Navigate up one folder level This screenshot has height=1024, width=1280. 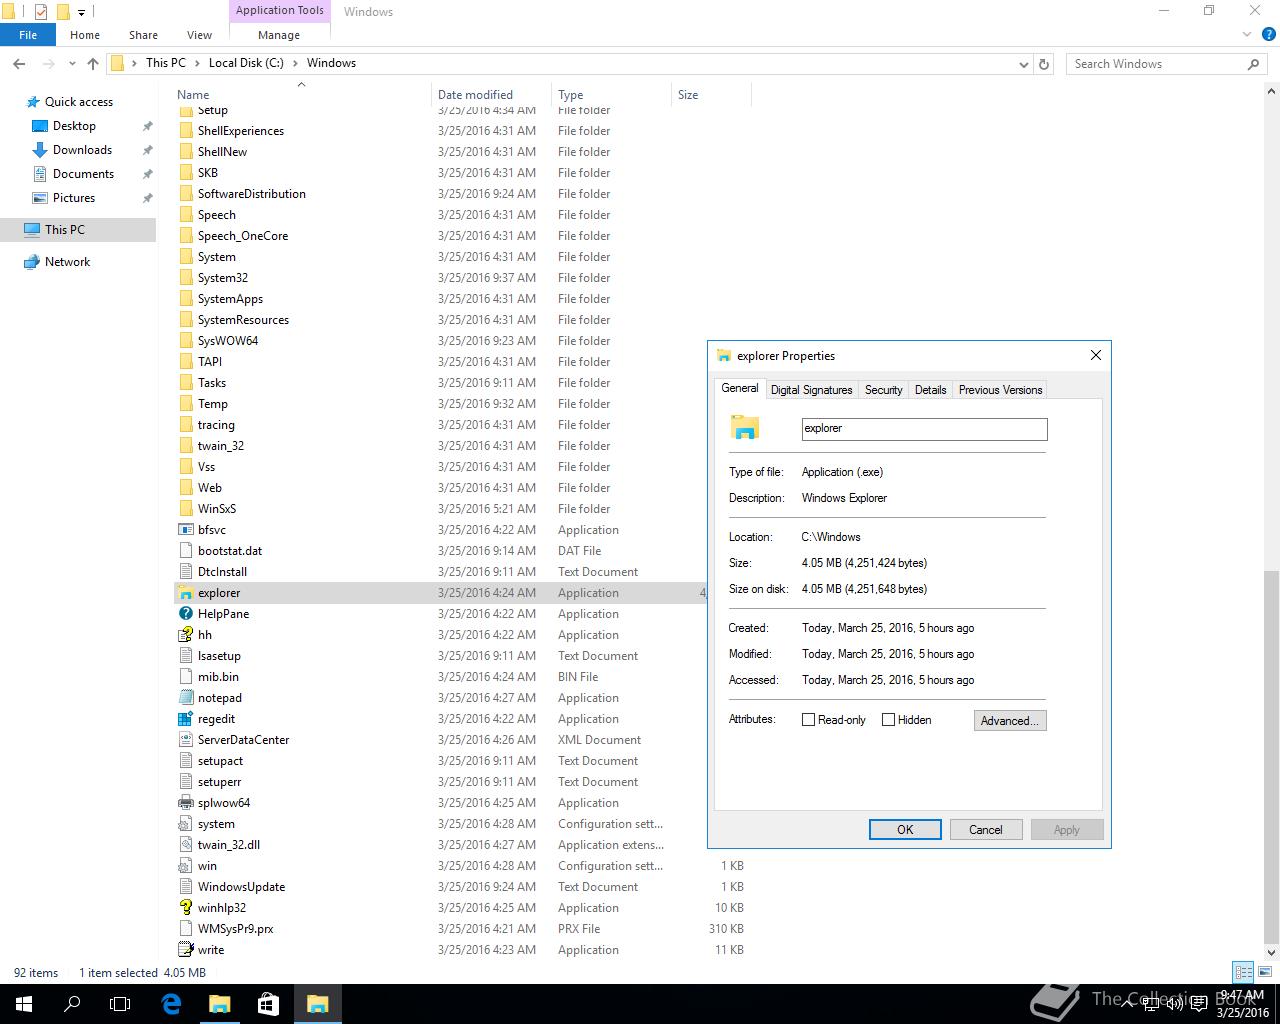pos(93,63)
